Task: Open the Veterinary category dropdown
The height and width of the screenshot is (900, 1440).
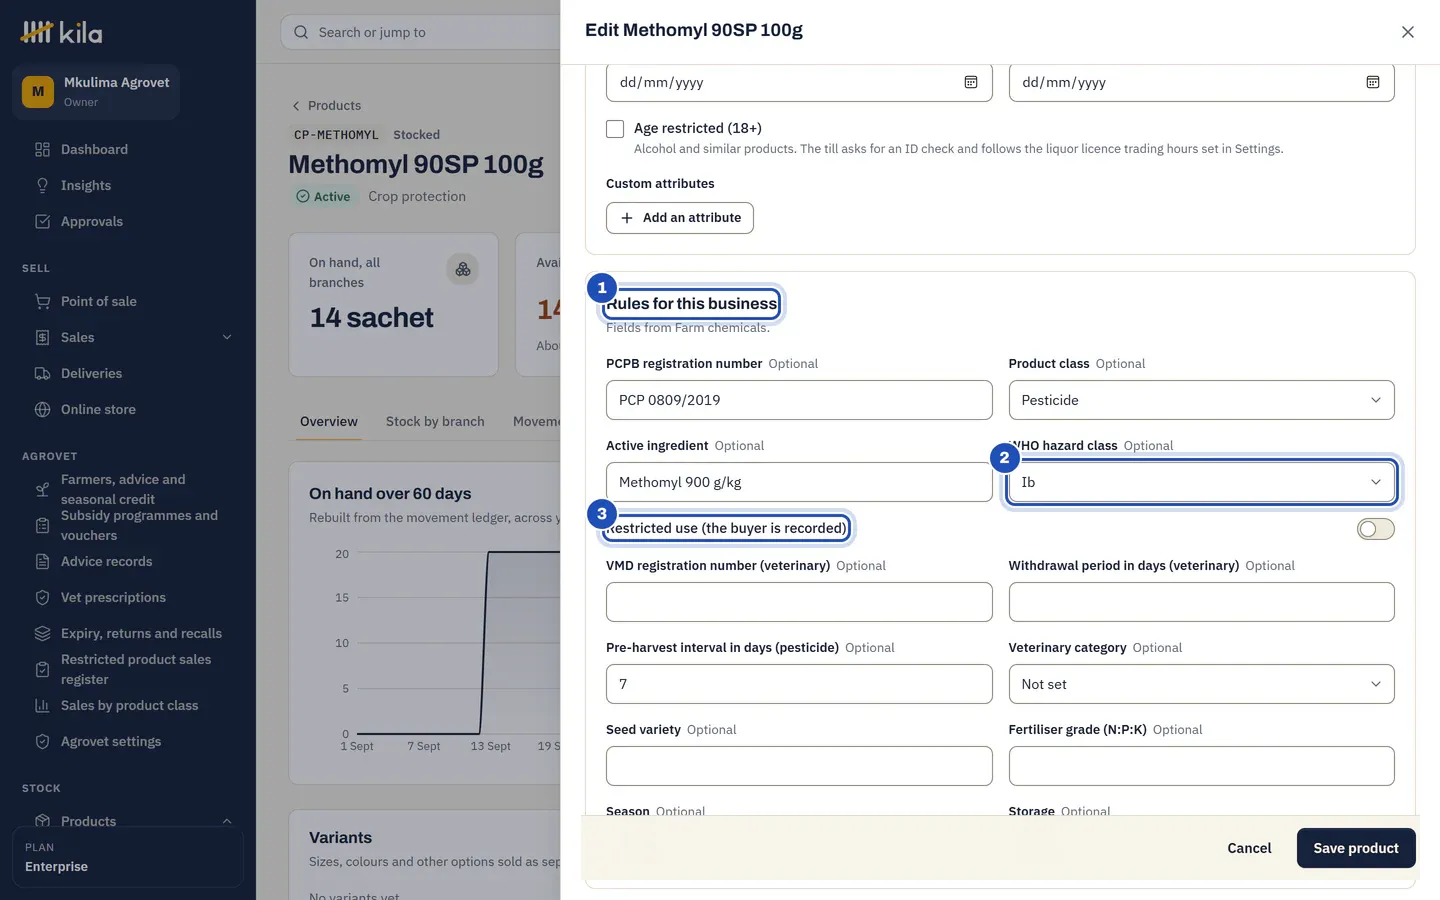Action: (1201, 684)
